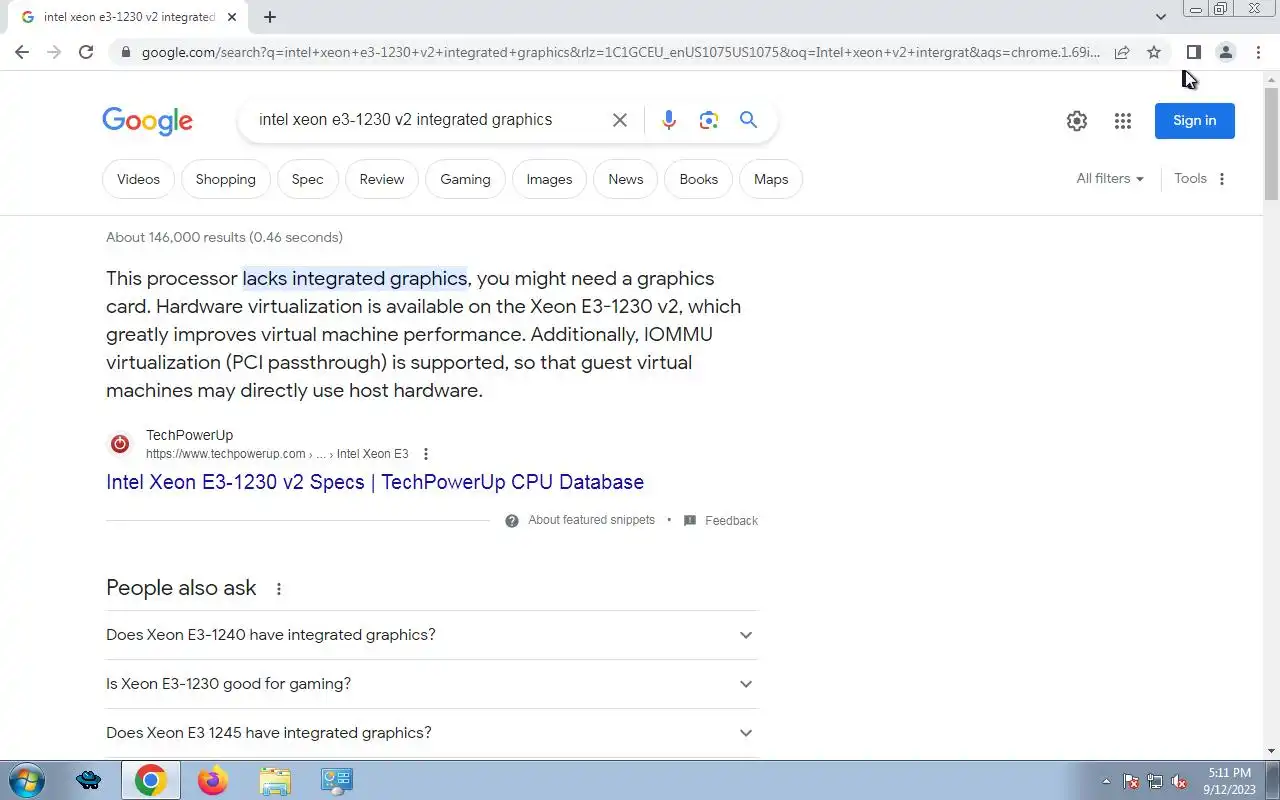The image size is (1280, 800).
Task: Open the Chrome three-dot menu
Action: point(1258,52)
